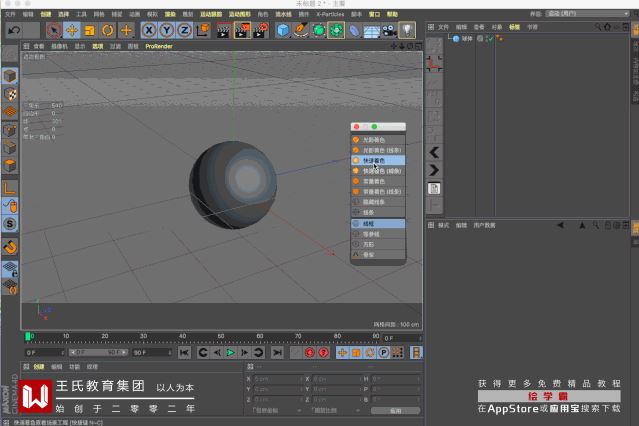Choose 隐藏线条 display mode
The width and height of the screenshot is (639, 426).
pyautogui.click(x=378, y=202)
